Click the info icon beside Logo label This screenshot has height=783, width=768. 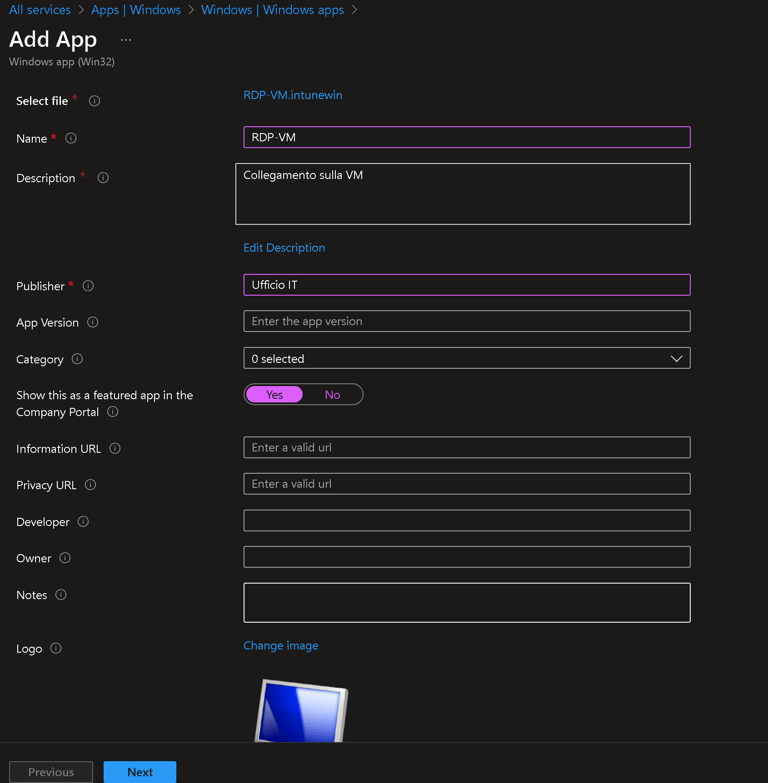56,648
